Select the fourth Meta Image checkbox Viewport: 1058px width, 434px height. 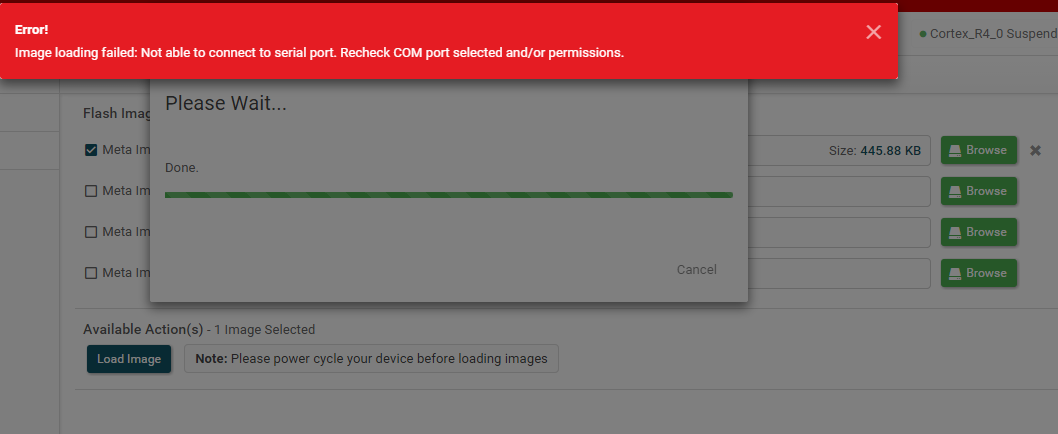pos(91,273)
